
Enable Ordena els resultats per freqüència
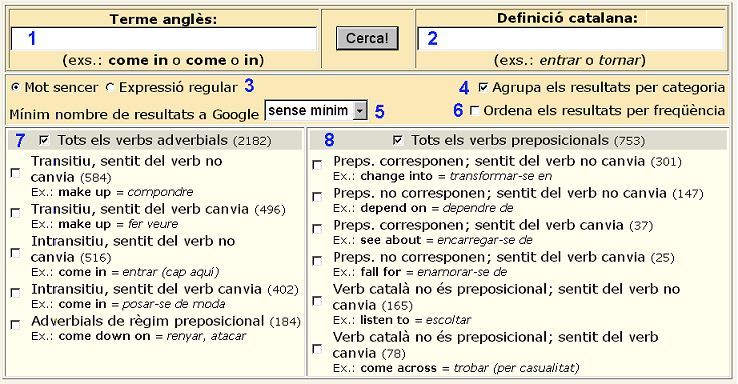[474, 111]
